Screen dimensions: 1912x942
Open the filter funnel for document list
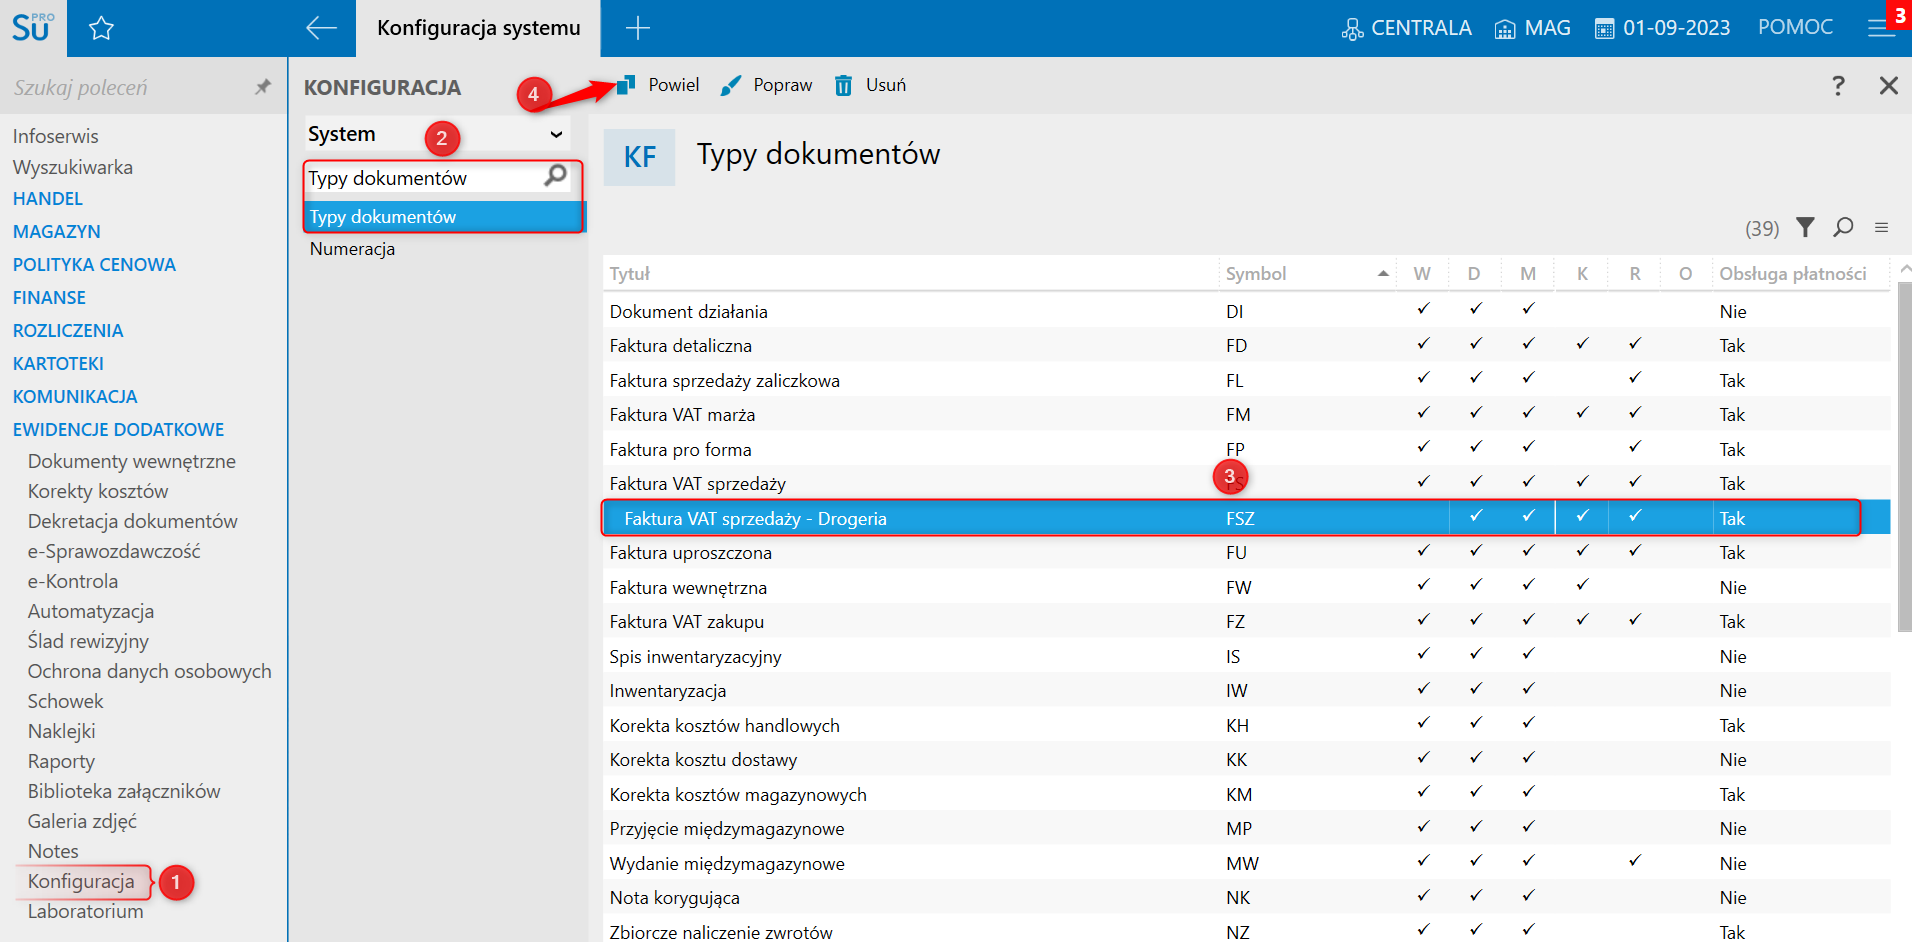tap(1805, 228)
